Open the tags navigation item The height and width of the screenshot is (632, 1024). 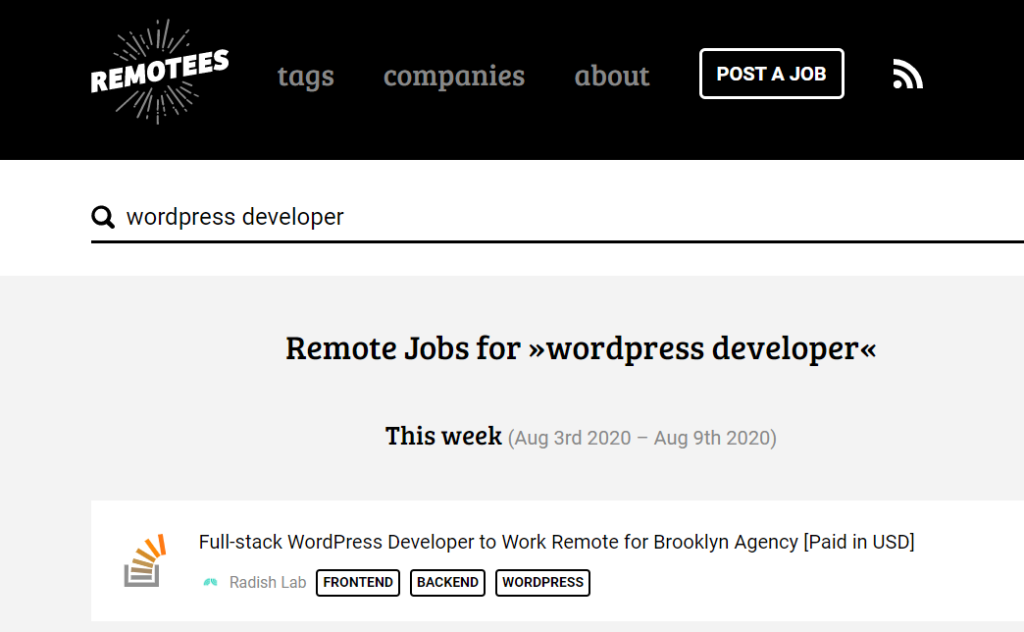coord(306,75)
